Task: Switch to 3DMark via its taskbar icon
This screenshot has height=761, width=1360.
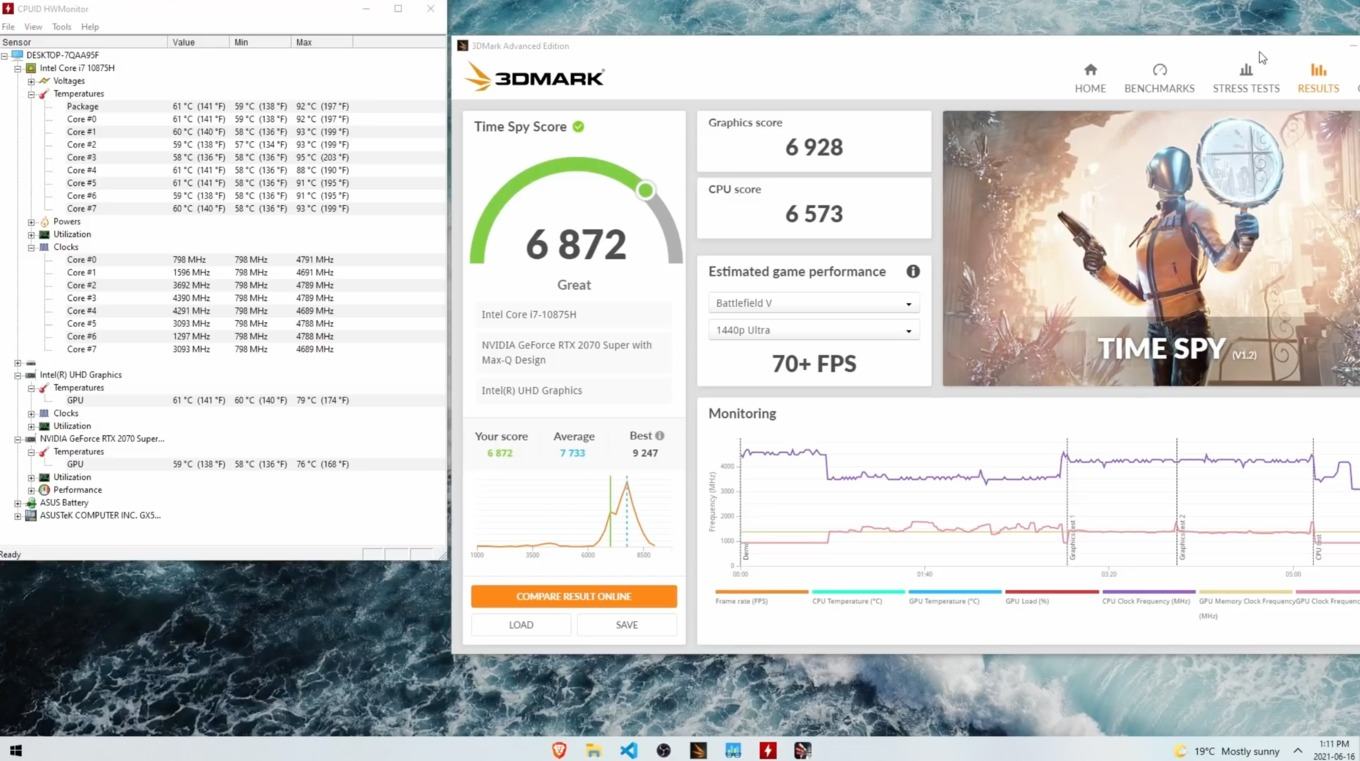Action: pos(698,750)
